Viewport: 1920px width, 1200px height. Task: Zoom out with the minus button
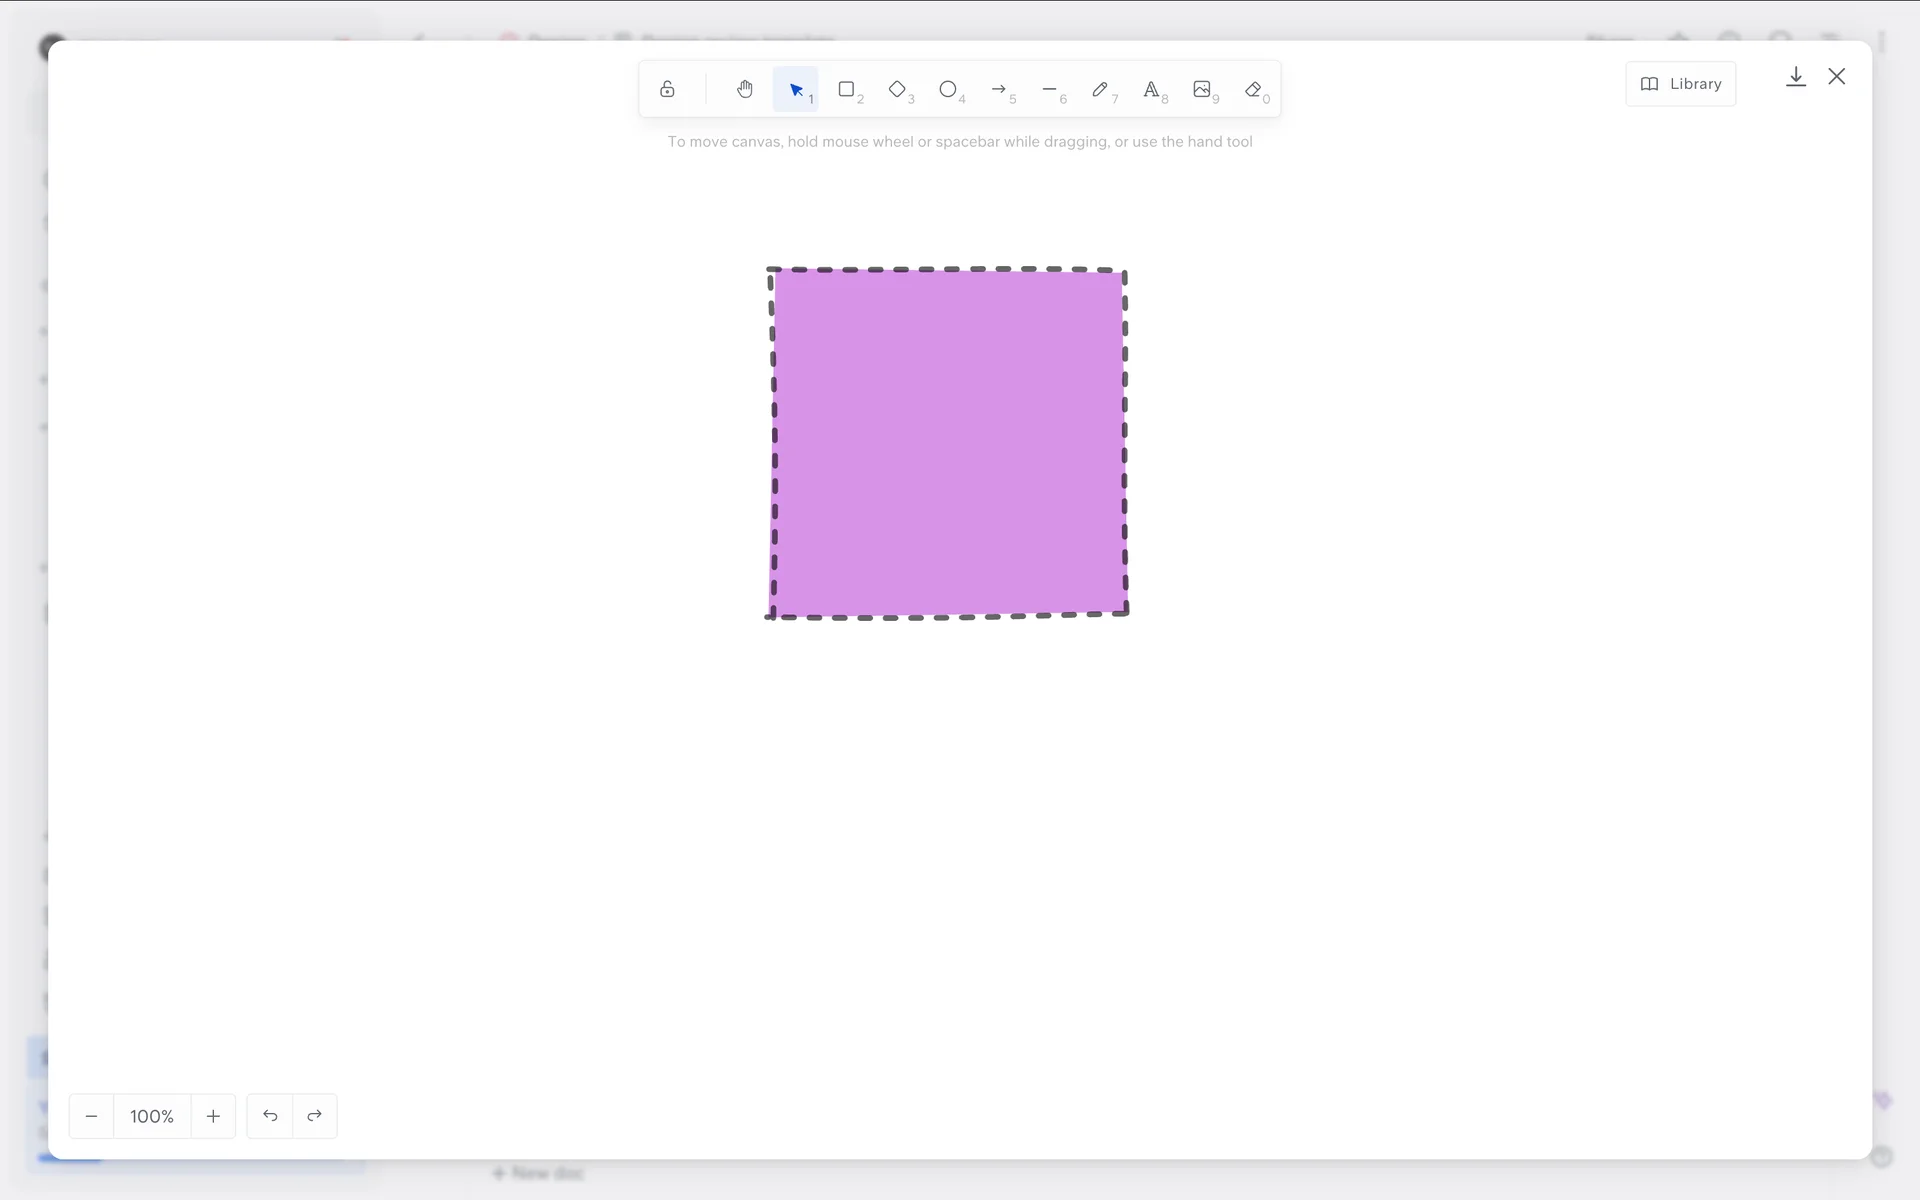point(91,1116)
